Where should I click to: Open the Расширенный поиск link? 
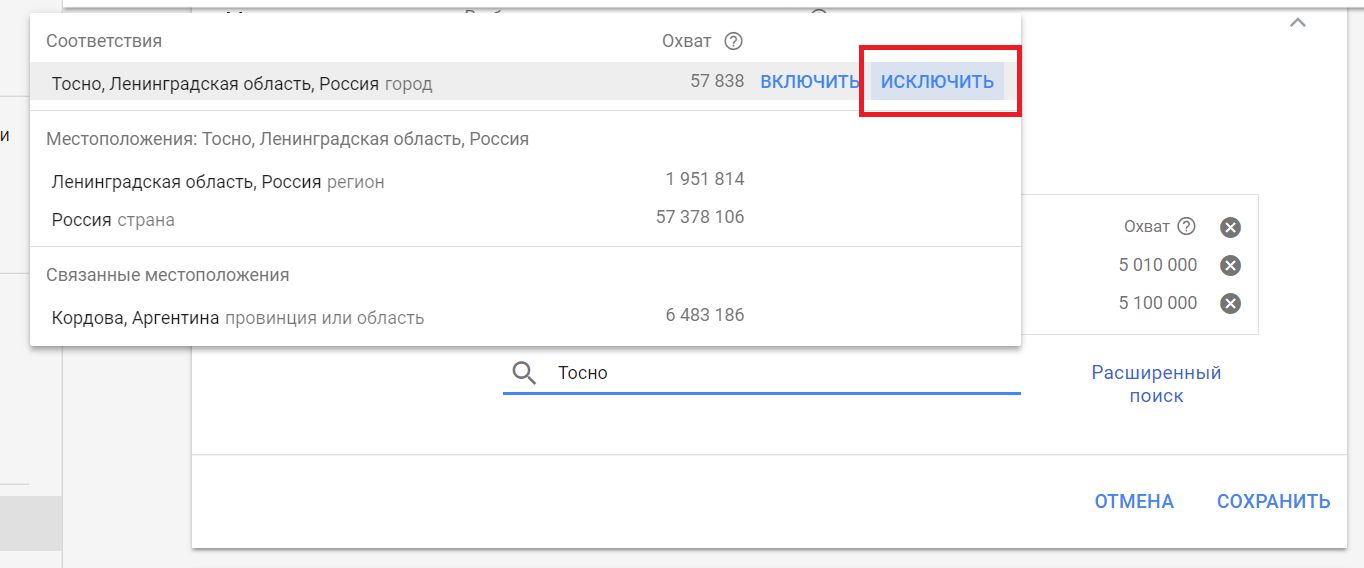tap(1156, 384)
